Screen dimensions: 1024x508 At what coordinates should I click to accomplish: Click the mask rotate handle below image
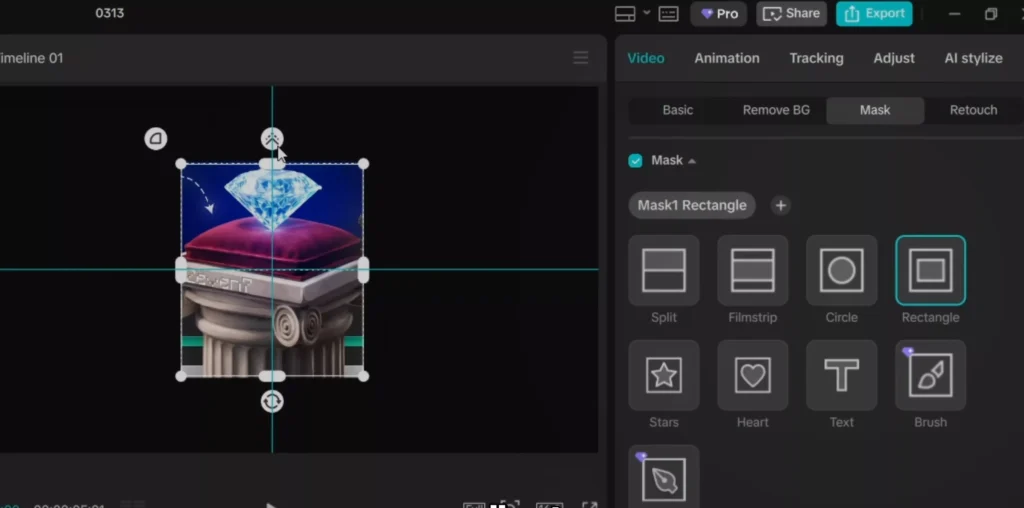pos(272,401)
